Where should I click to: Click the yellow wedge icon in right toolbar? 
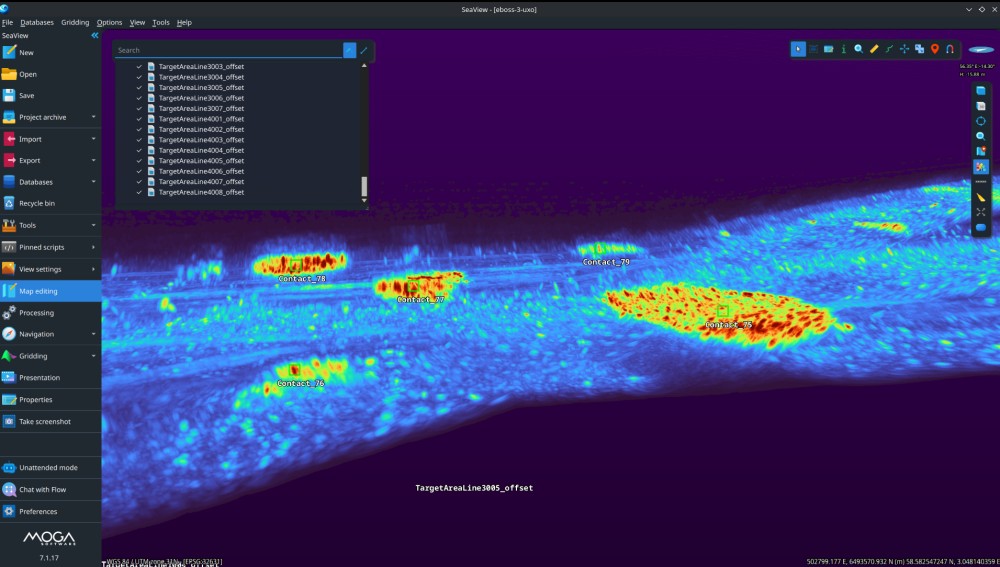pos(981,197)
